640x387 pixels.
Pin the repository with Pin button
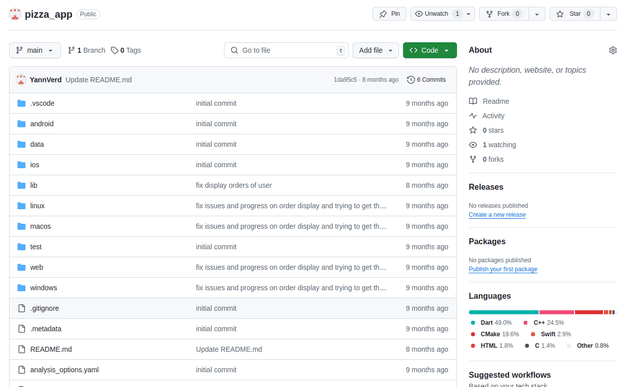[x=389, y=14]
